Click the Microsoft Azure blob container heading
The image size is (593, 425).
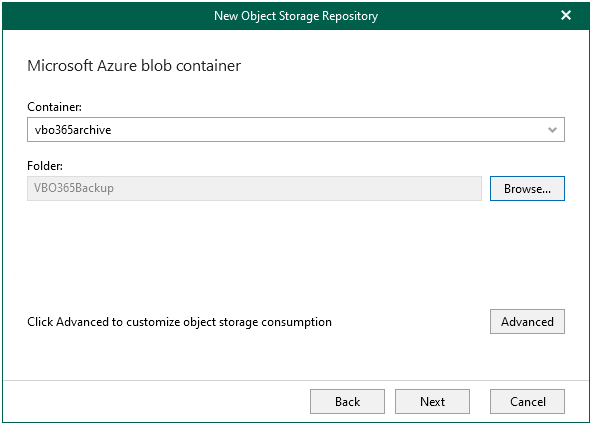pyautogui.click(x=134, y=66)
